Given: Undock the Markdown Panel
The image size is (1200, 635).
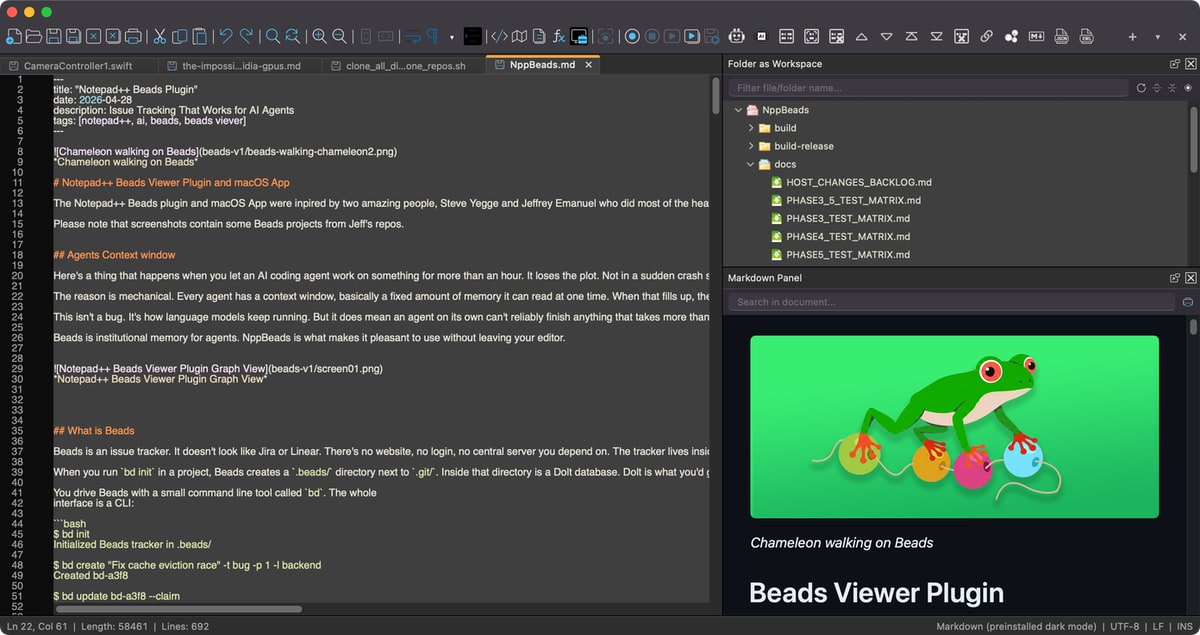Looking at the screenshot, I should [1175, 277].
